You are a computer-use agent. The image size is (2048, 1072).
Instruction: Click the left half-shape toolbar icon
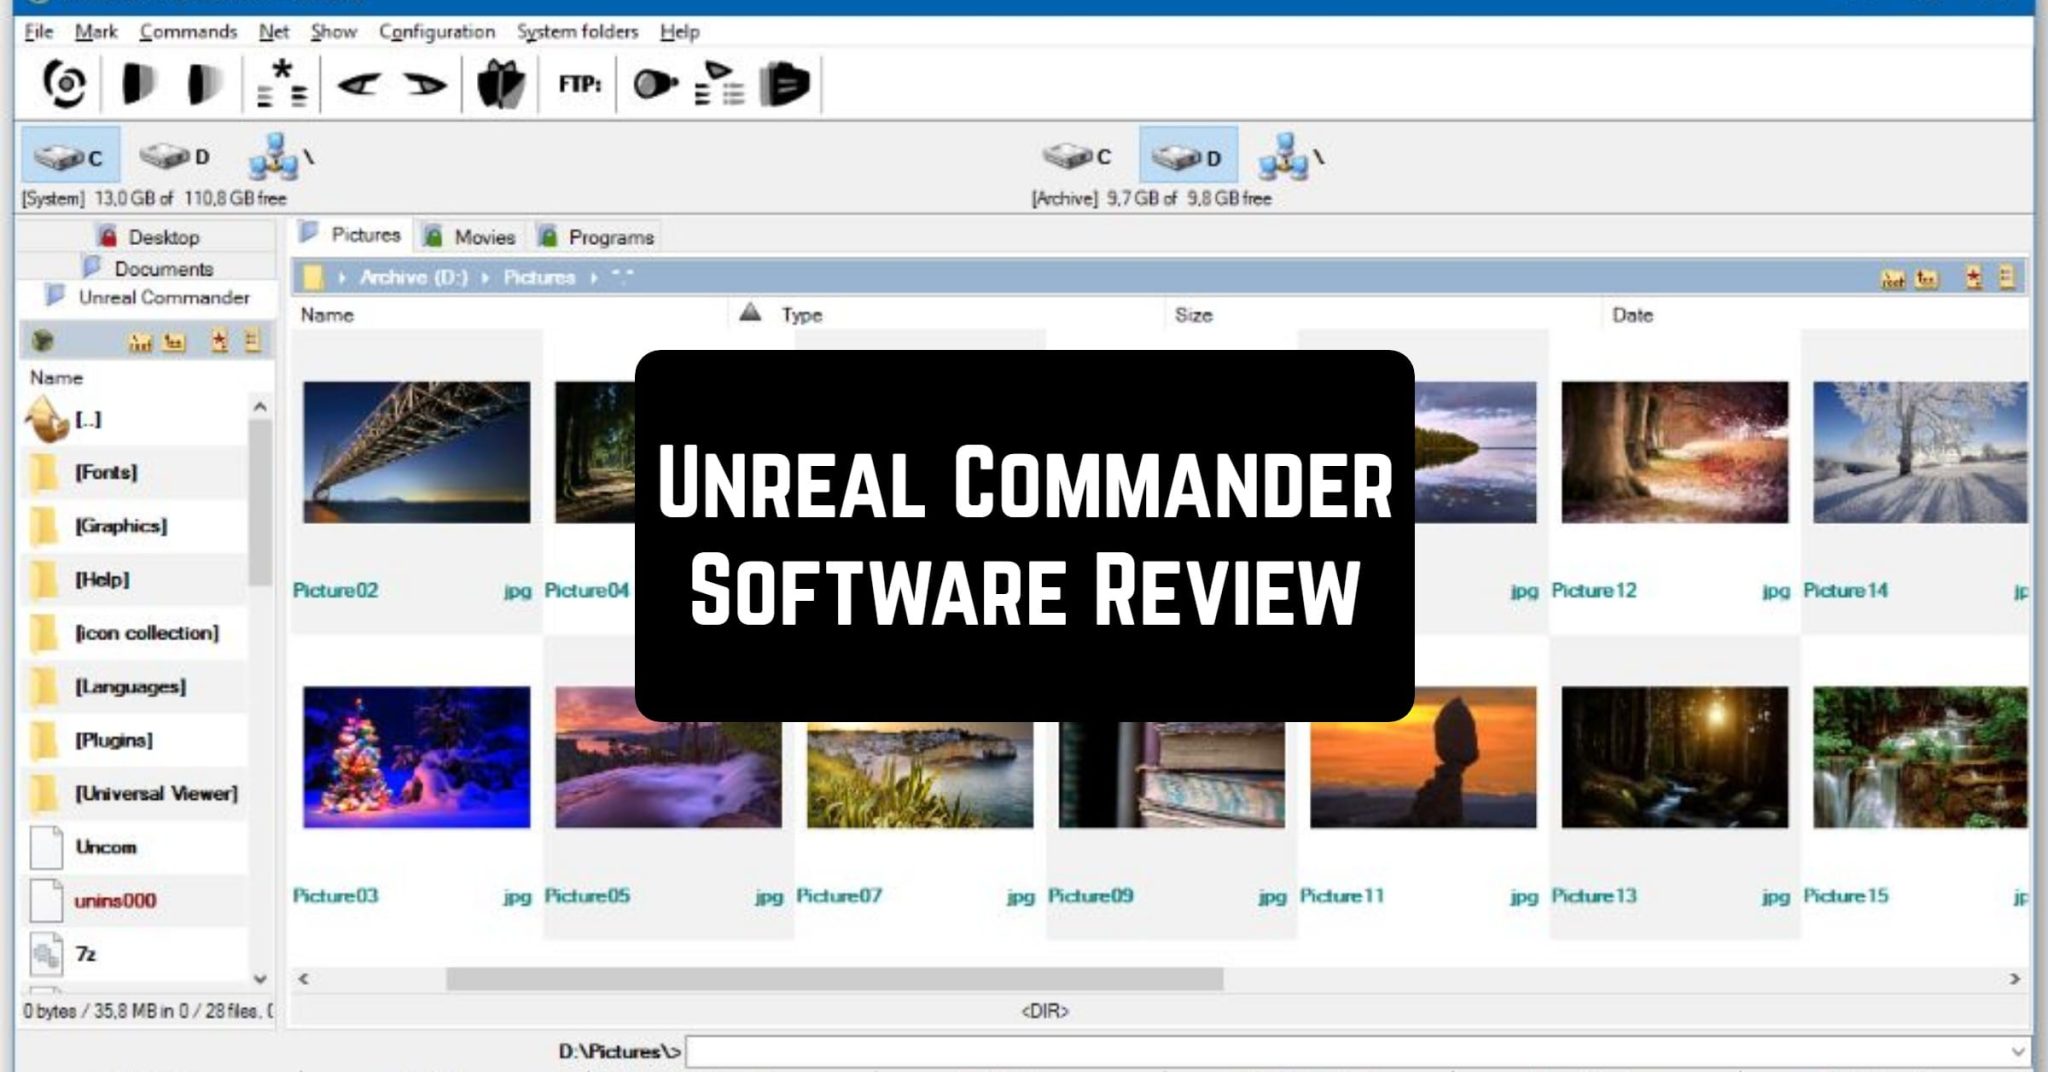(x=139, y=84)
